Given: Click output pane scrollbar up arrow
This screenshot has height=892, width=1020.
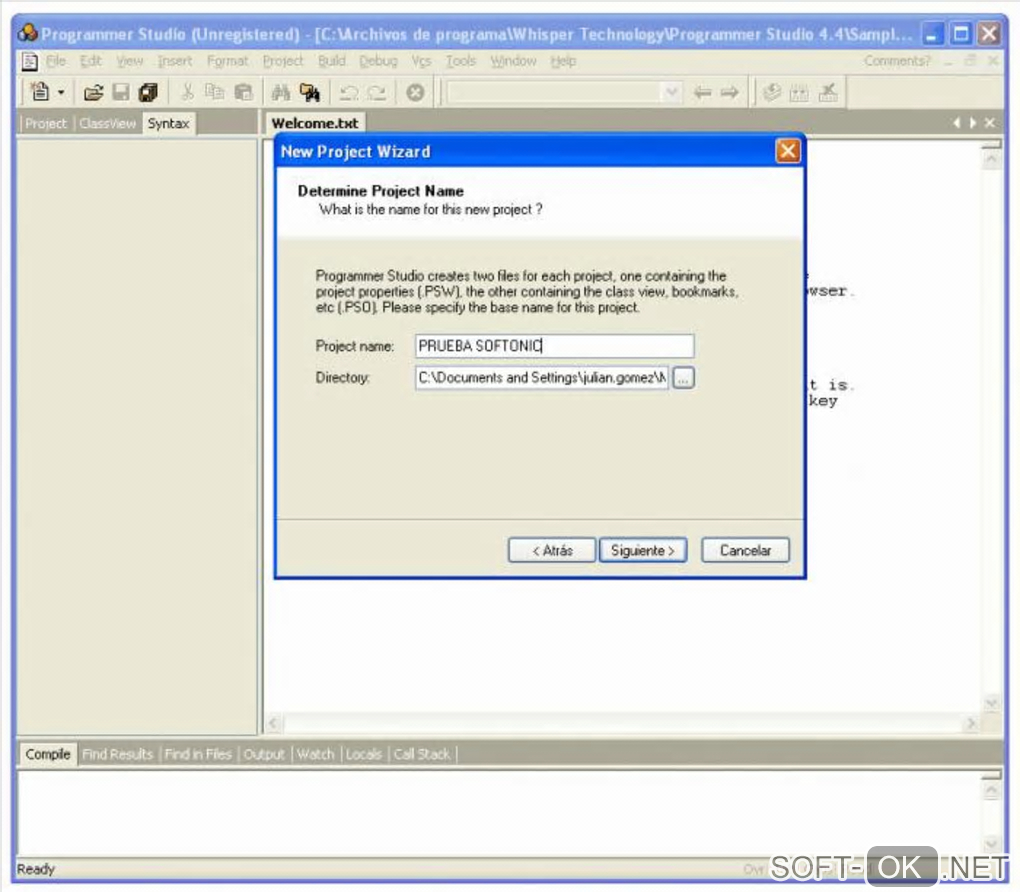Looking at the screenshot, I should [991, 791].
